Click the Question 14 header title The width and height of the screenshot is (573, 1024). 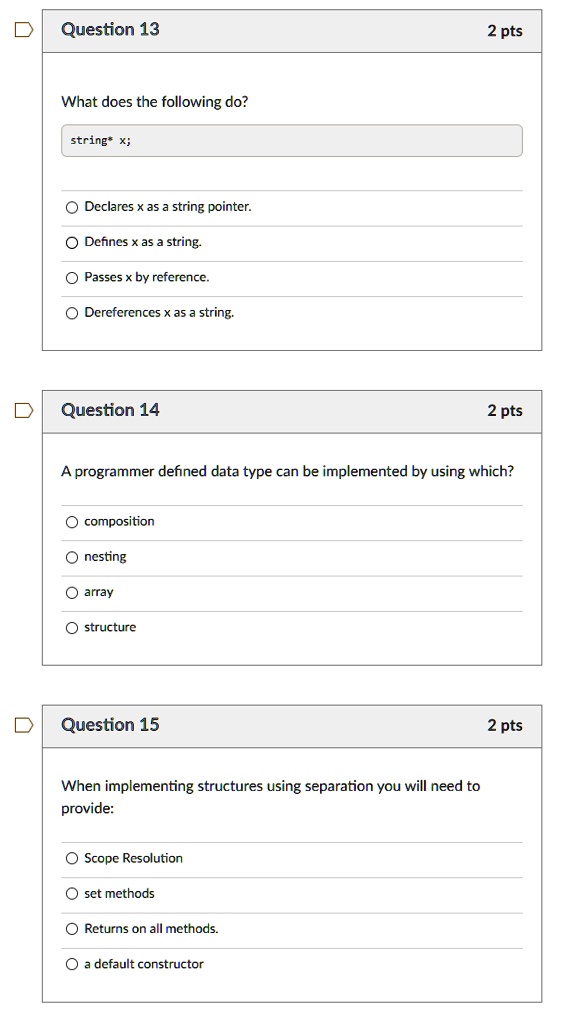110,410
